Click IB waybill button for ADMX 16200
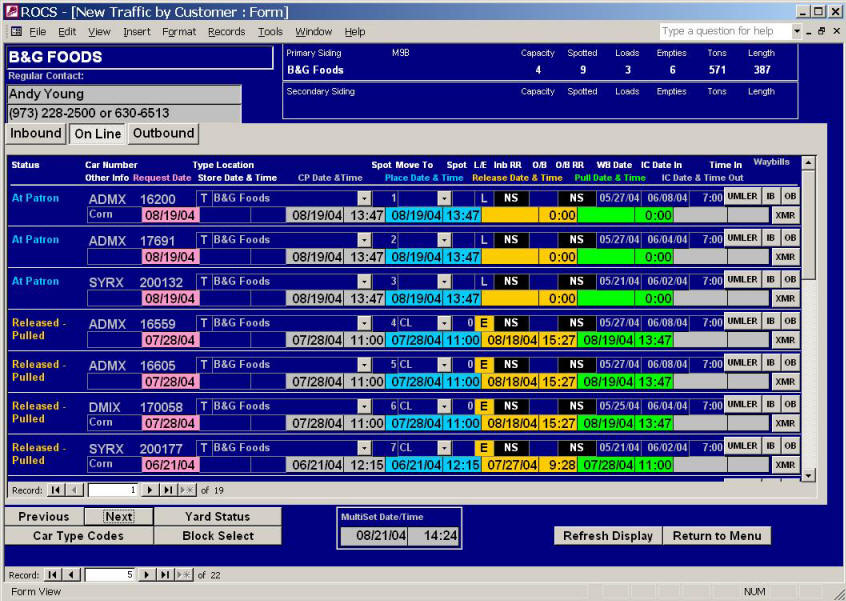 point(770,196)
